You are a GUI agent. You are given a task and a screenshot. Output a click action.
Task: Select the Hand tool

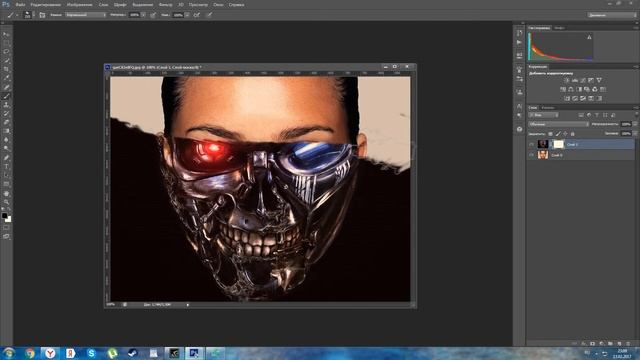coord(6,193)
